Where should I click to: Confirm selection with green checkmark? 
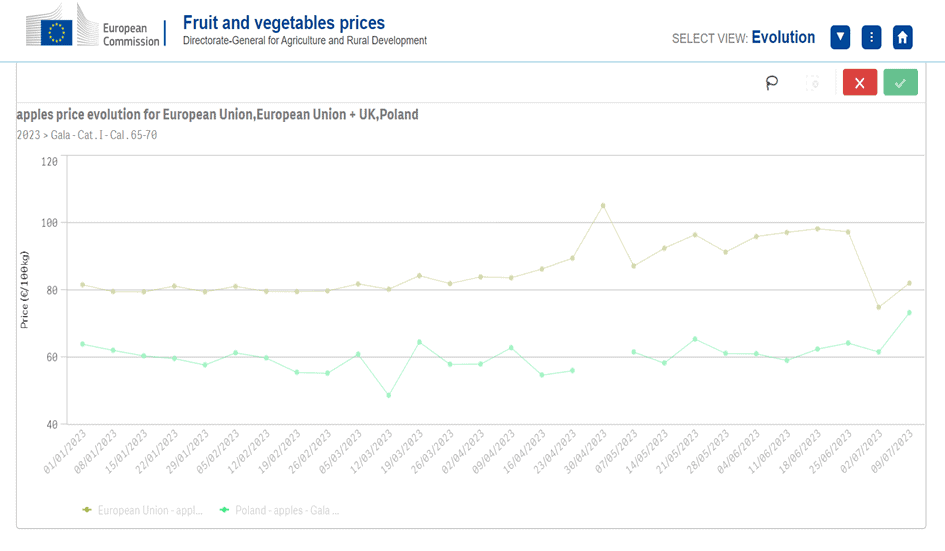pyautogui.click(x=900, y=83)
